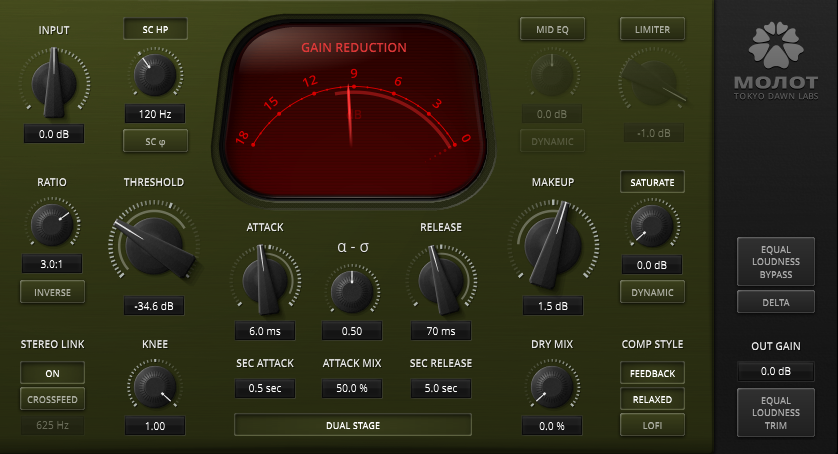The width and height of the screenshot is (838, 454).
Task: Click the ATTACK knob
Action: [265, 280]
